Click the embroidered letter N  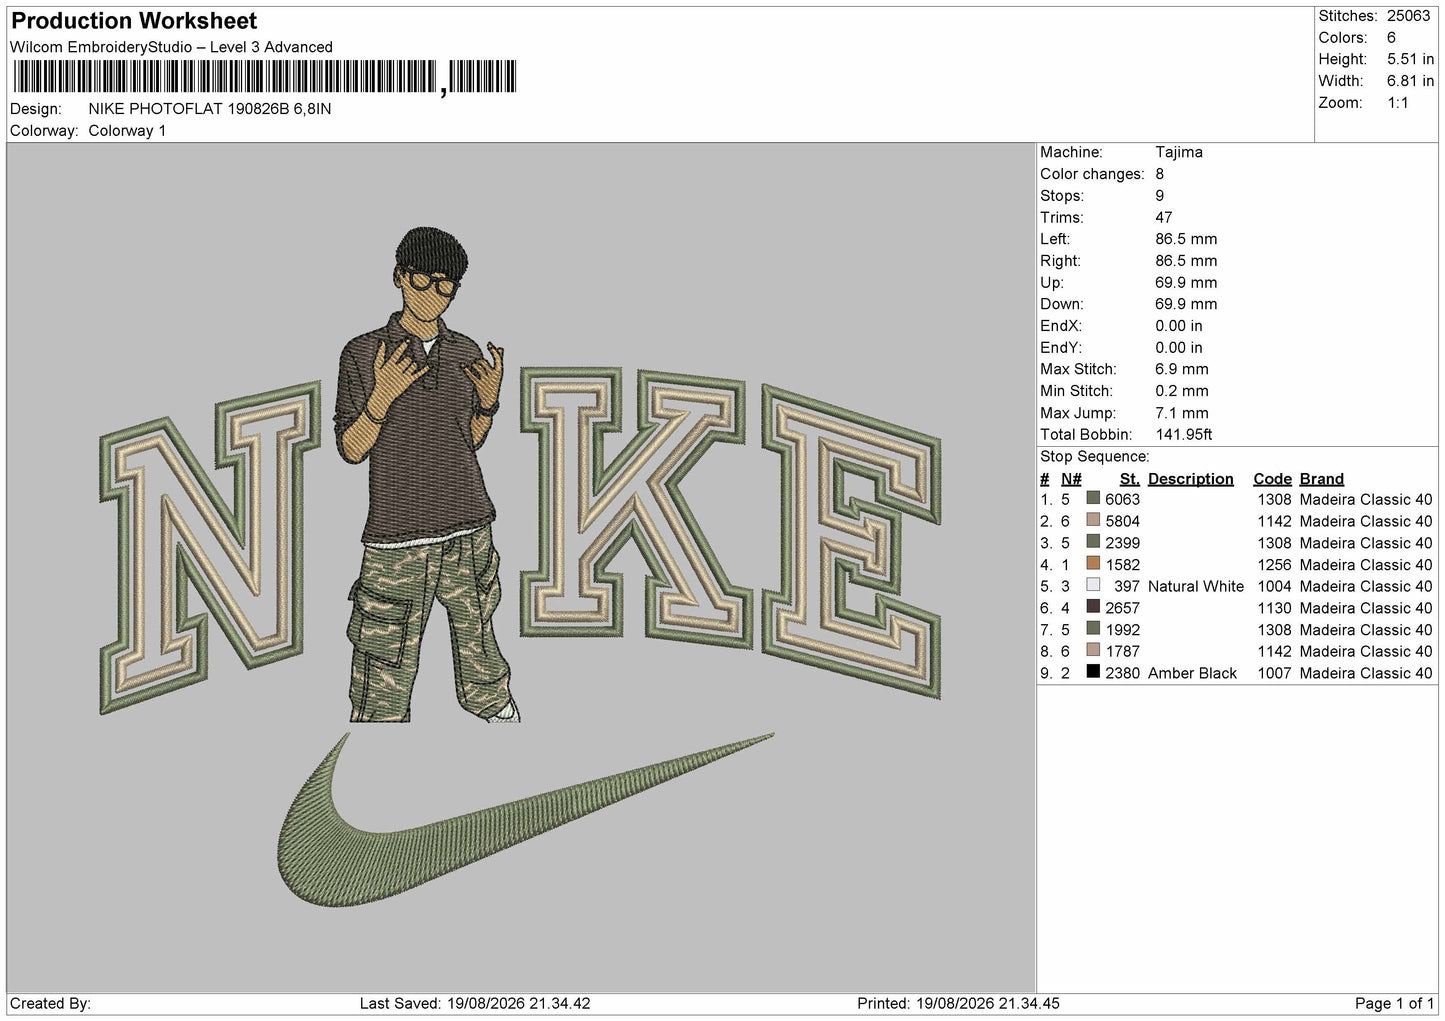pos(210,547)
